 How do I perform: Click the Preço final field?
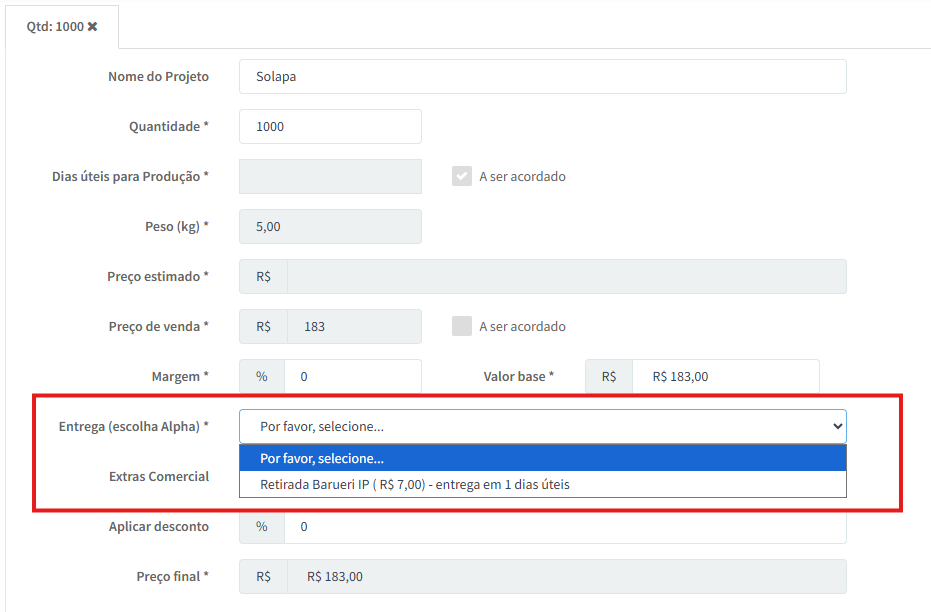(x=565, y=577)
